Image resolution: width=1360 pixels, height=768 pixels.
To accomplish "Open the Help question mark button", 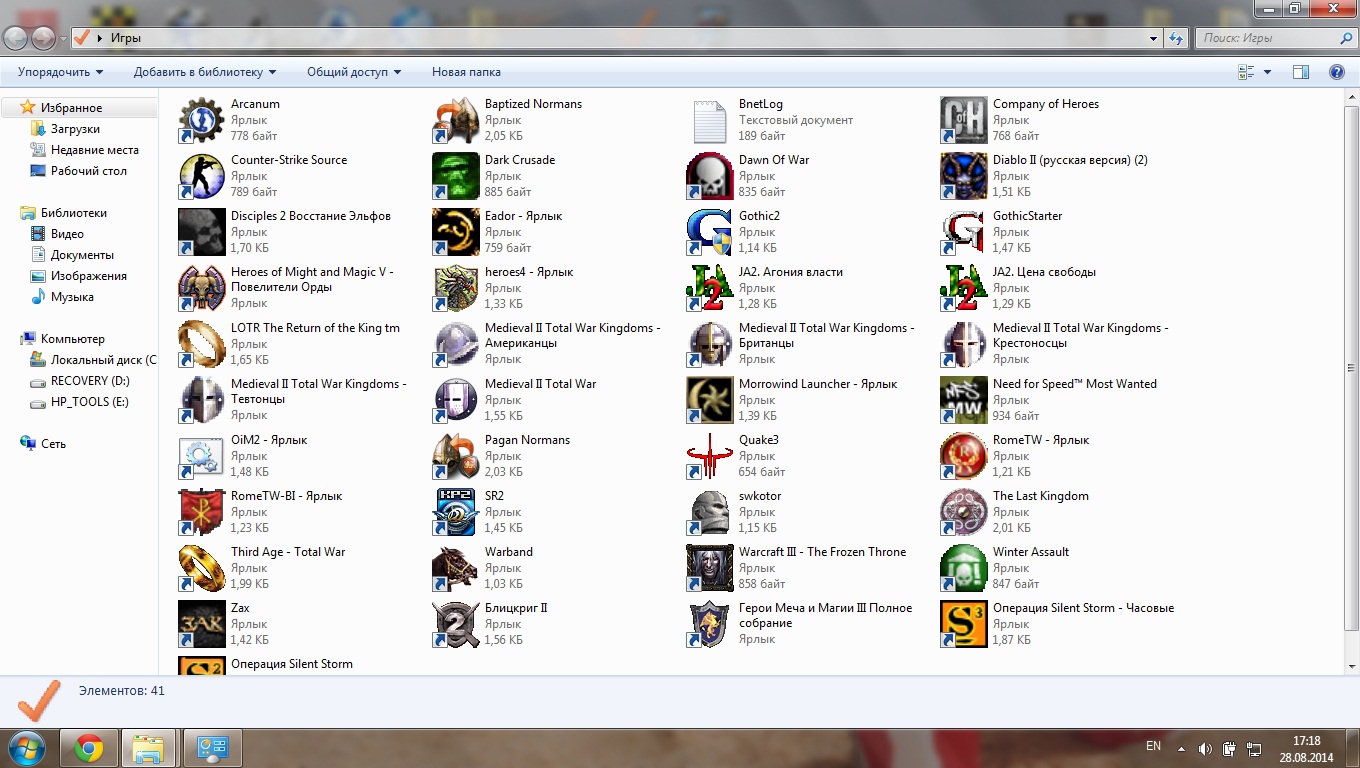I will tap(1337, 72).
